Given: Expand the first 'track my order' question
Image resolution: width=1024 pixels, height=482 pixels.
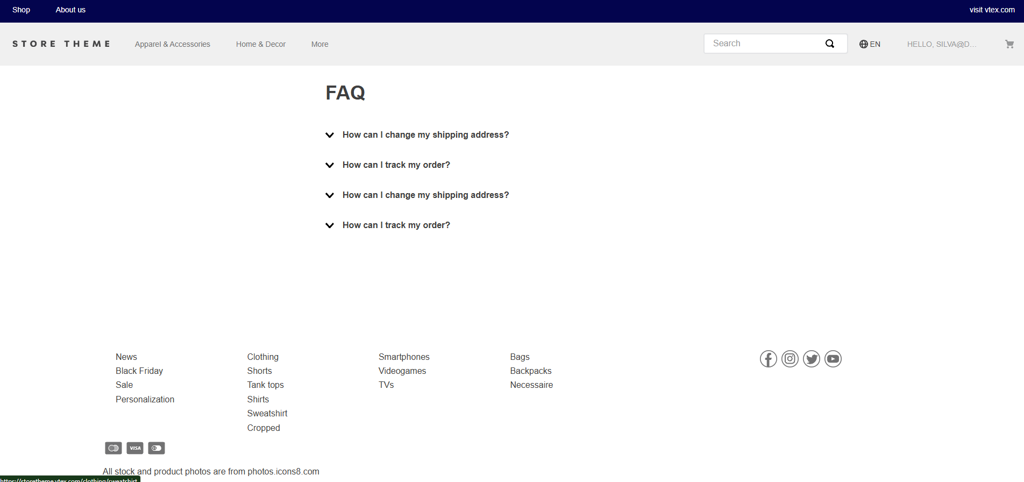Looking at the screenshot, I should point(396,165).
